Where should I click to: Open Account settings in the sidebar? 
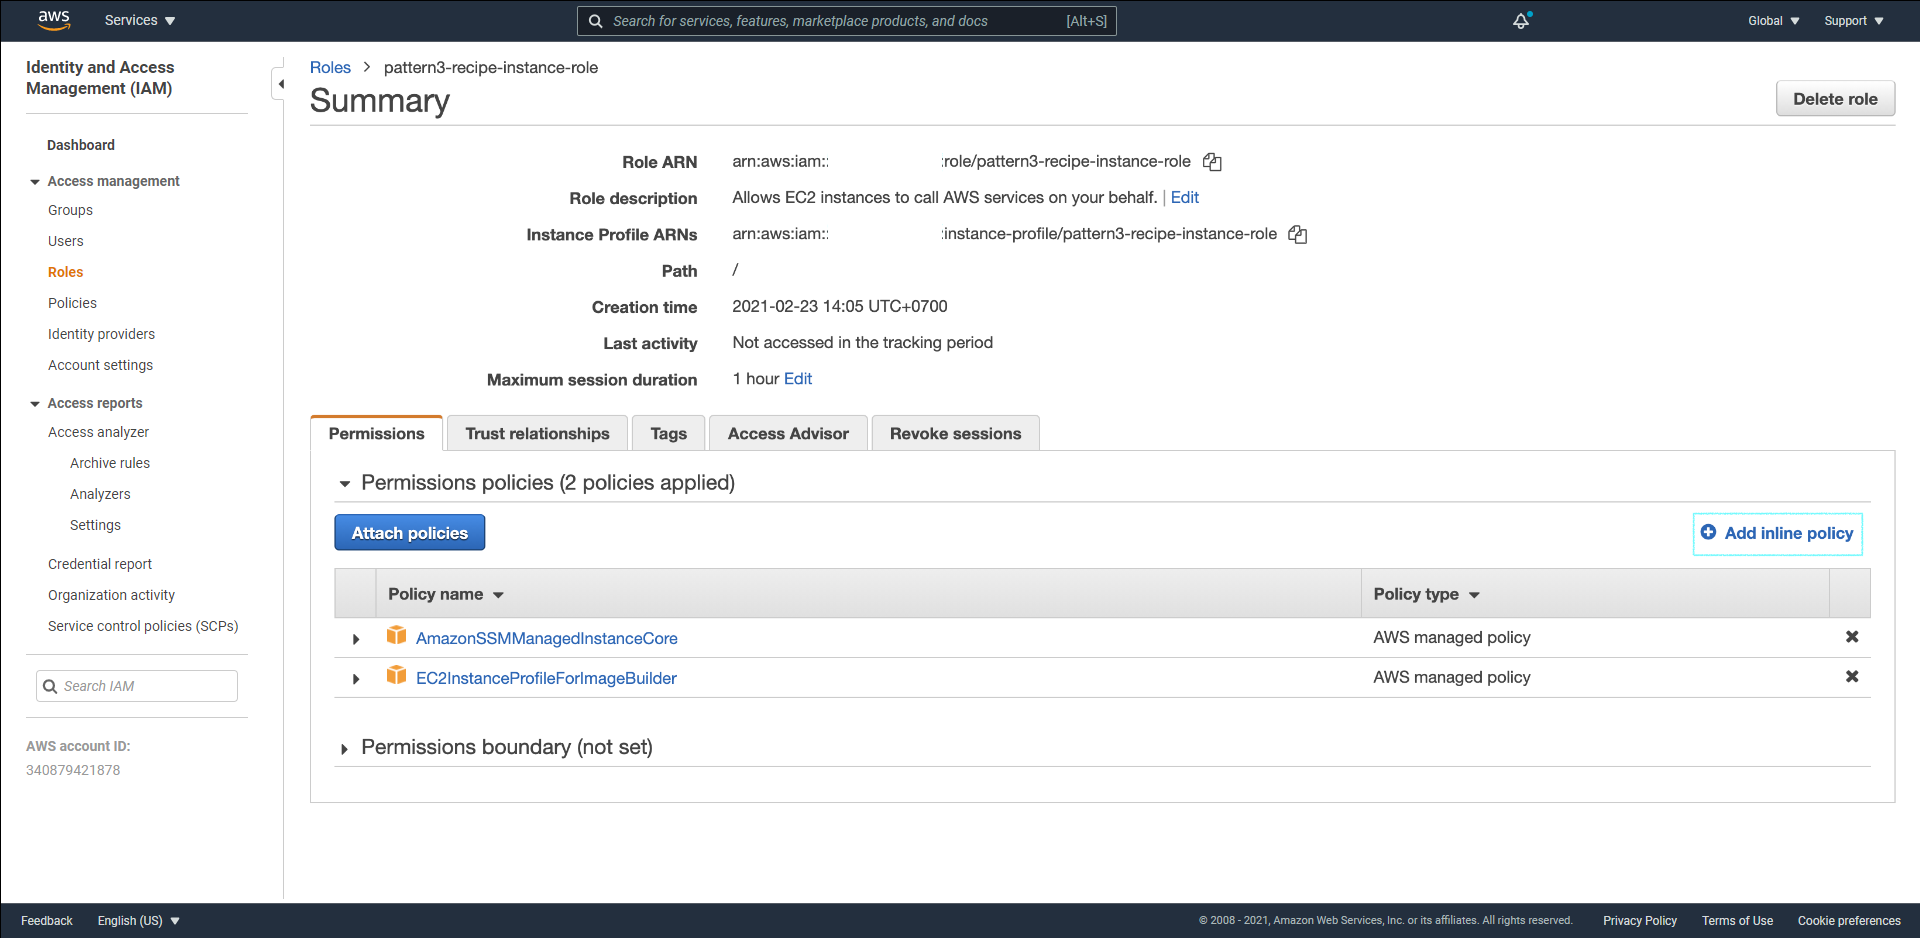[x=100, y=365]
